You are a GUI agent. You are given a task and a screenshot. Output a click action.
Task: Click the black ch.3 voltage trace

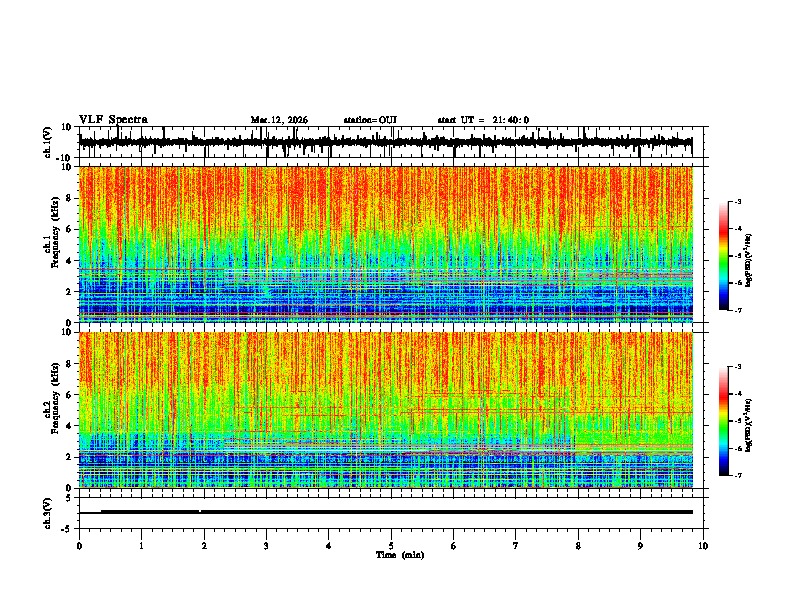[x=385, y=512]
